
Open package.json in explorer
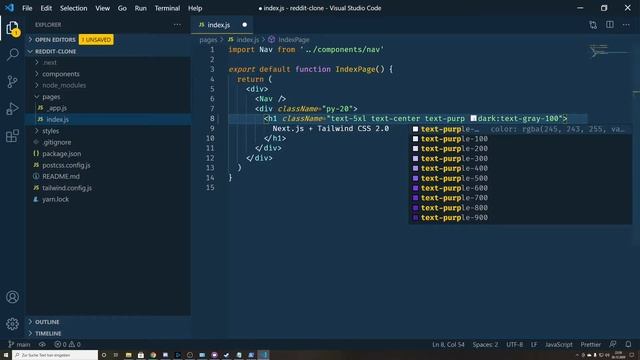[x=108, y=153]
